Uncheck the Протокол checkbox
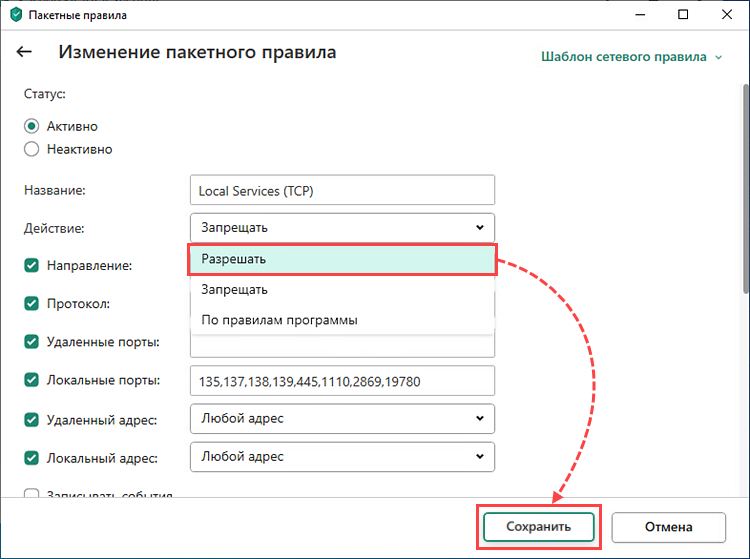The image size is (750, 559). click(x=32, y=304)
